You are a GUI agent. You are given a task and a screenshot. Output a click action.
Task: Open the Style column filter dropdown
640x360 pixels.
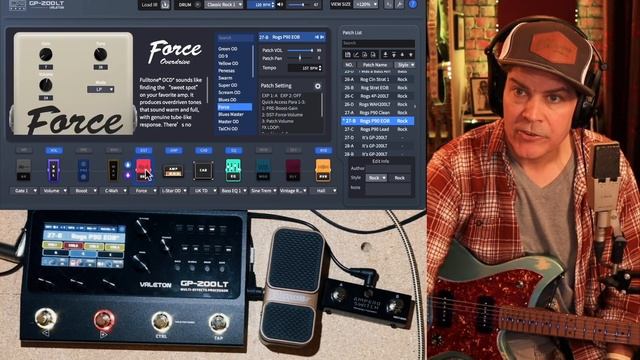click(x=405, y=65)
